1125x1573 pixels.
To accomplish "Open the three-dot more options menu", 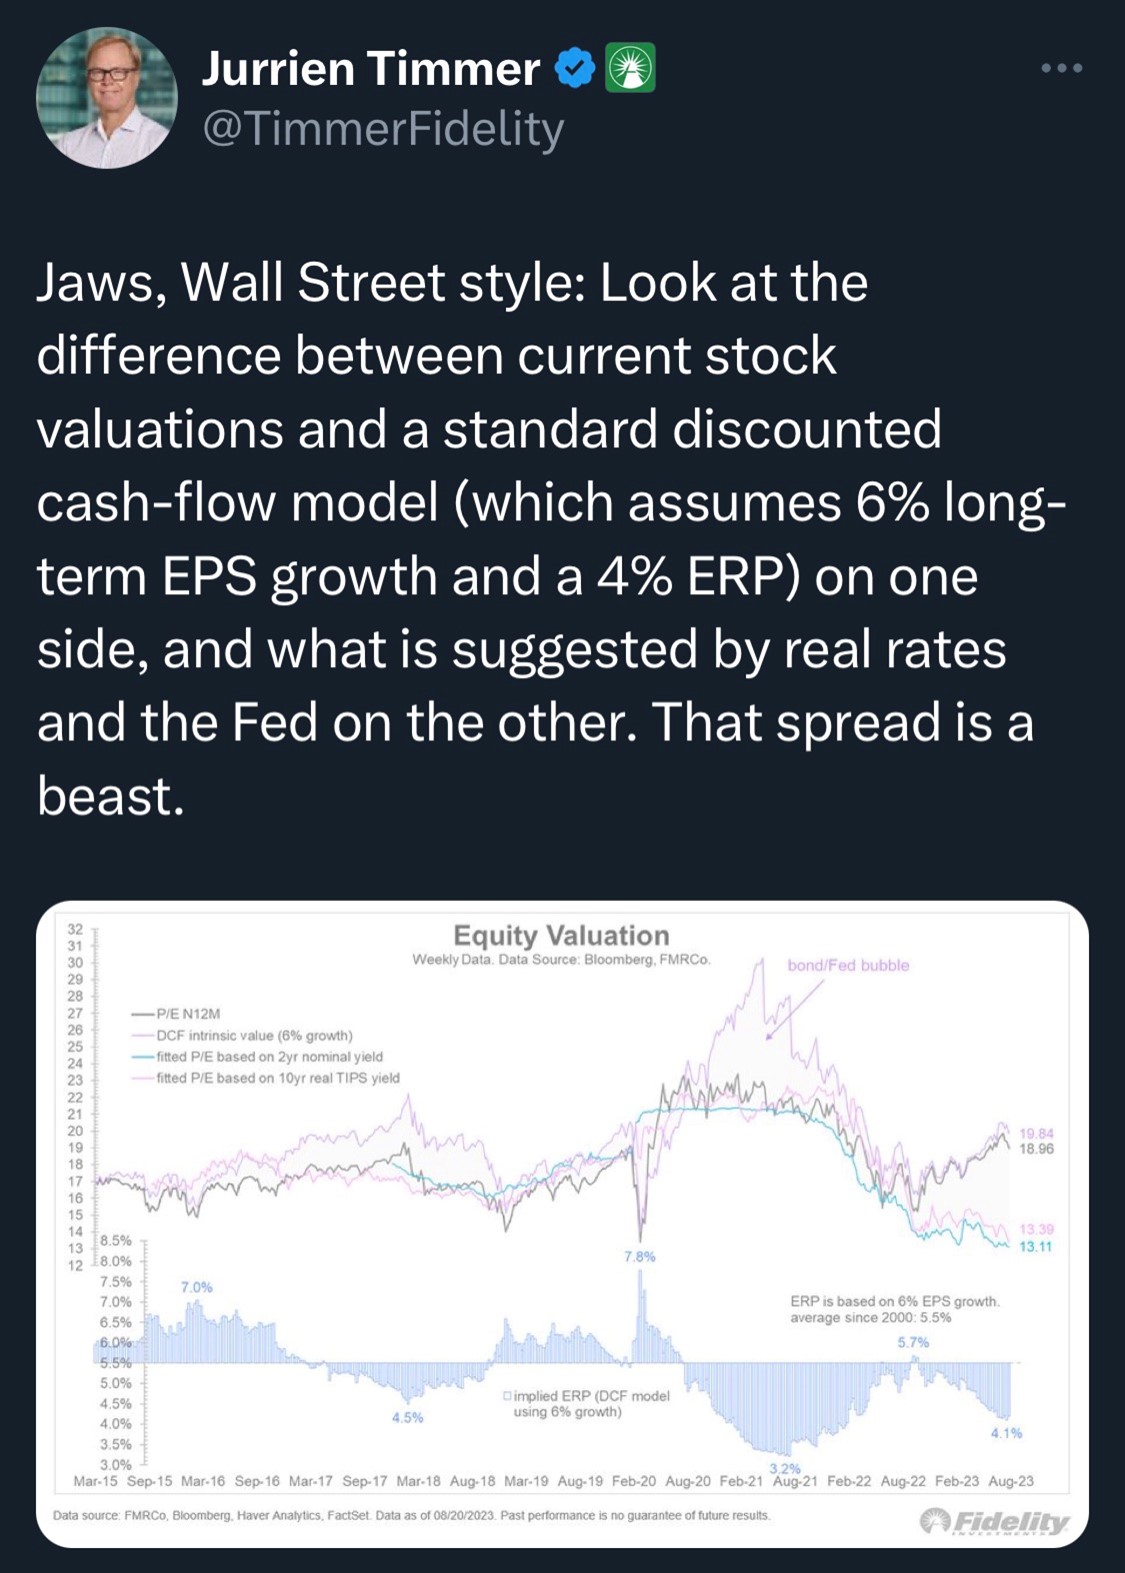I will point(1061,68).
